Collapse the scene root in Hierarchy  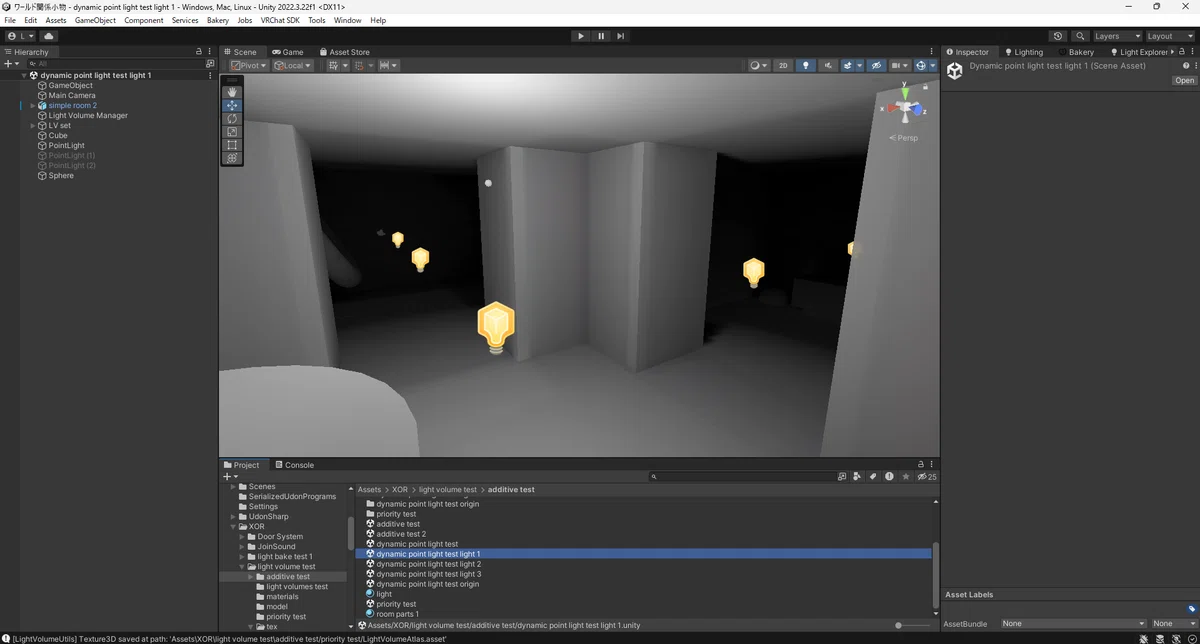(x=24, y=75)
